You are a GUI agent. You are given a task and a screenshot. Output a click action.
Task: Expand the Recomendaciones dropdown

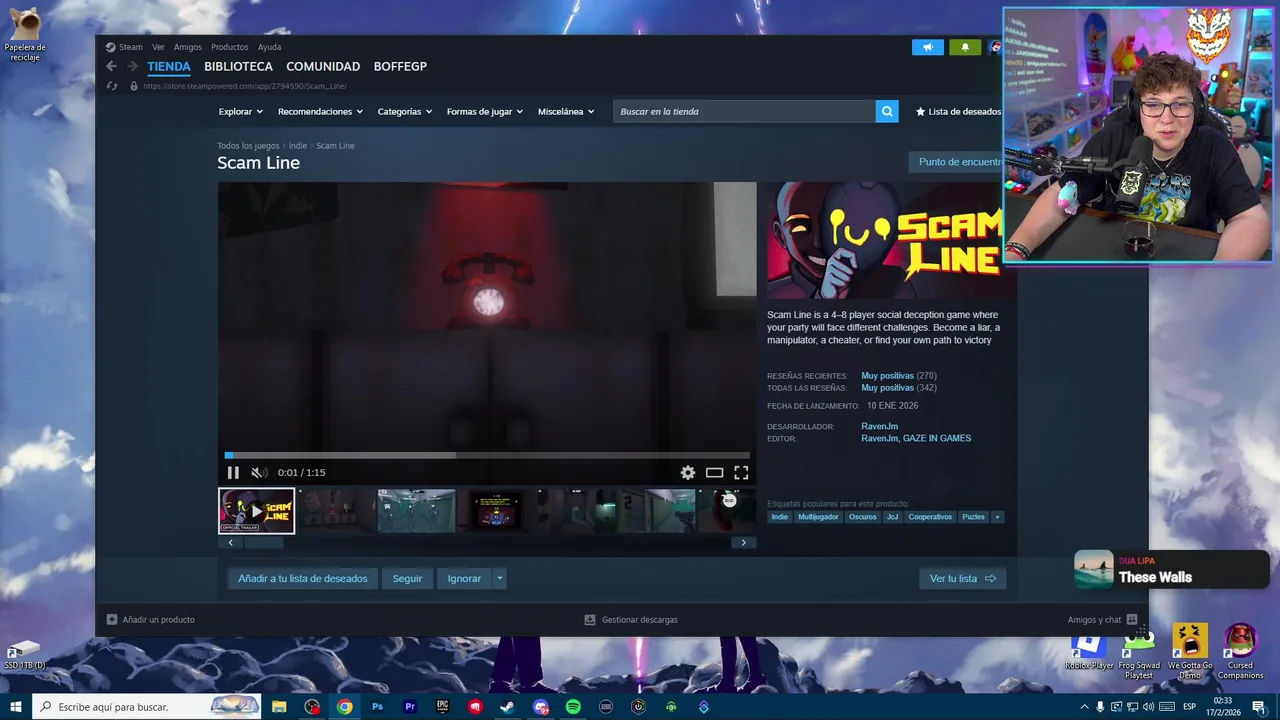pos(320,111)
